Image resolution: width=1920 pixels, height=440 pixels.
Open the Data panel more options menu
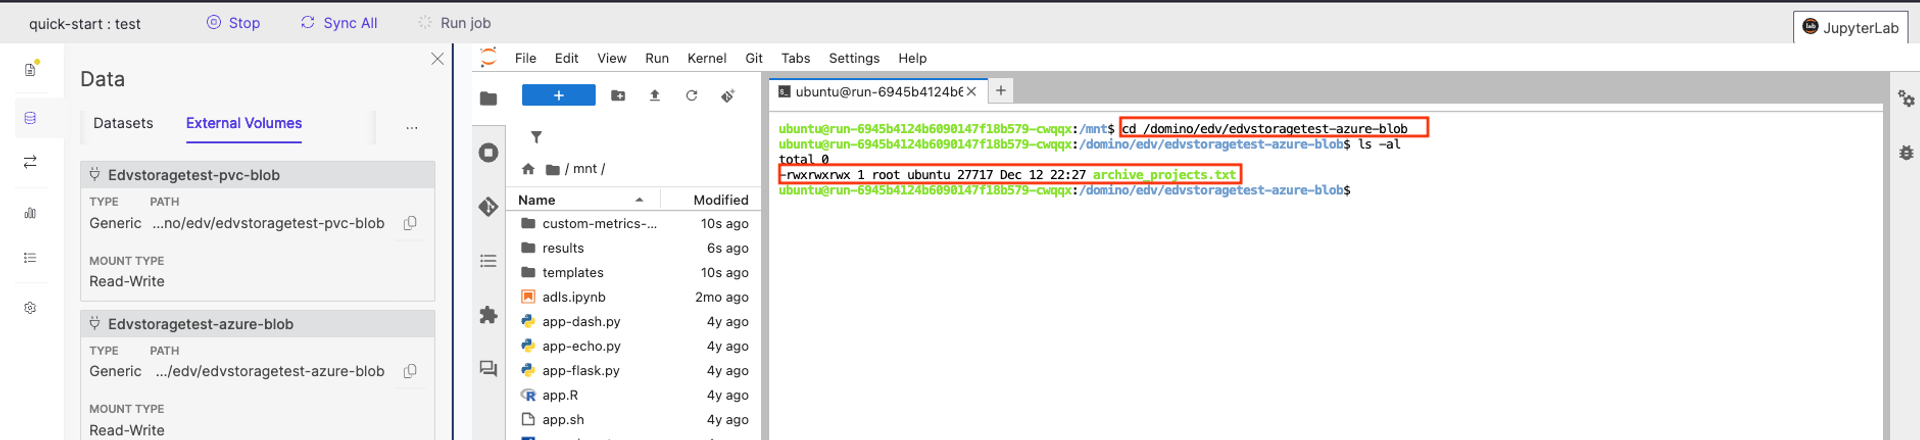tap(412, 127)
